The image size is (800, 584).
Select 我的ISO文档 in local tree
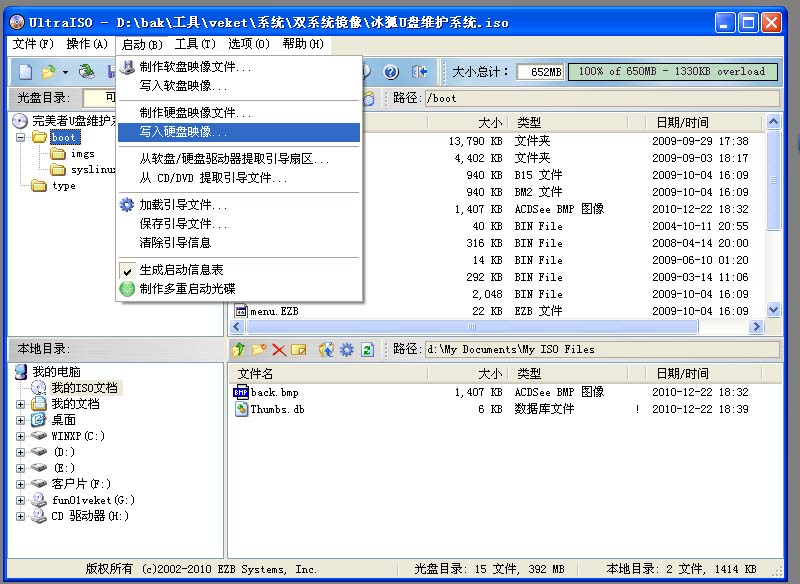(84, 388)
